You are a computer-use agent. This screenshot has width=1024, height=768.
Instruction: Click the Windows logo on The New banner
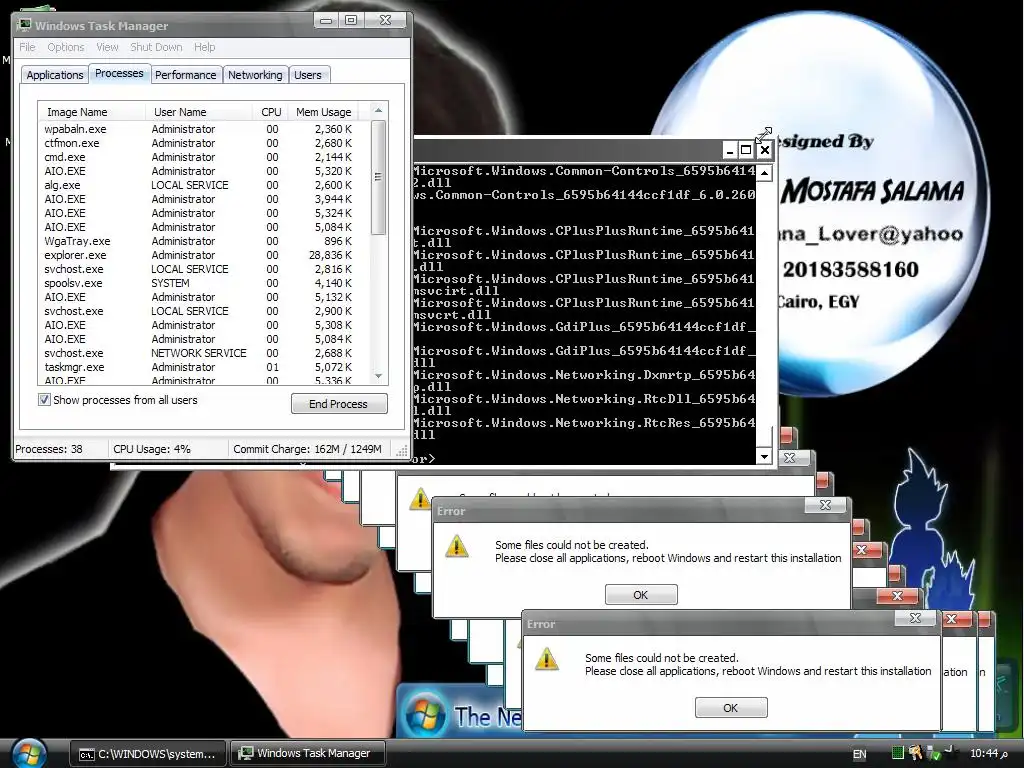tap(425, 716)
